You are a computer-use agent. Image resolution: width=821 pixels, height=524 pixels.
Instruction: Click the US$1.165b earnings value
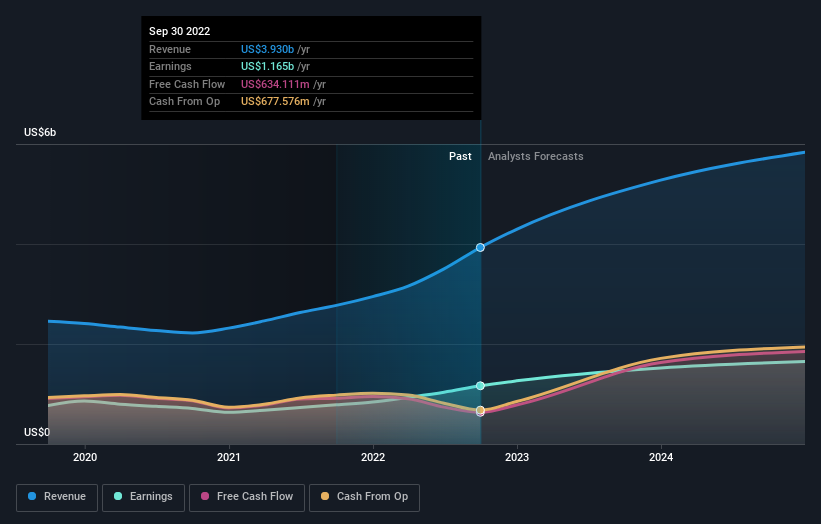coord(267,66)
